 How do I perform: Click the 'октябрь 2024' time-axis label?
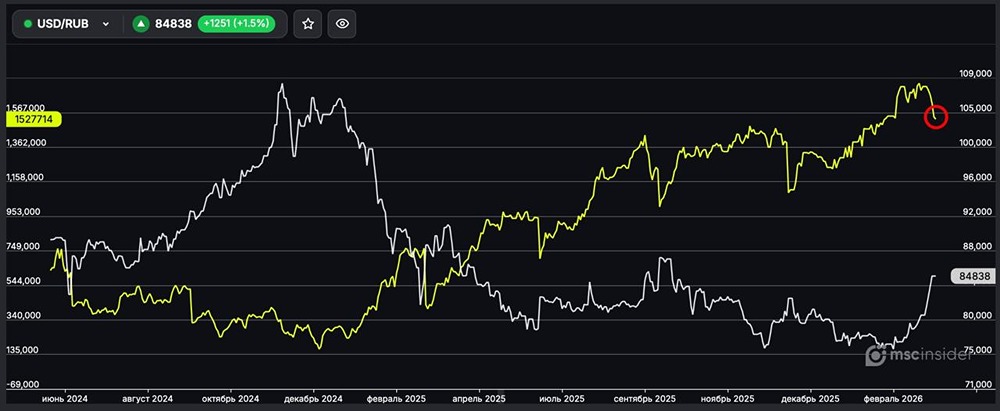coord(230,399)
